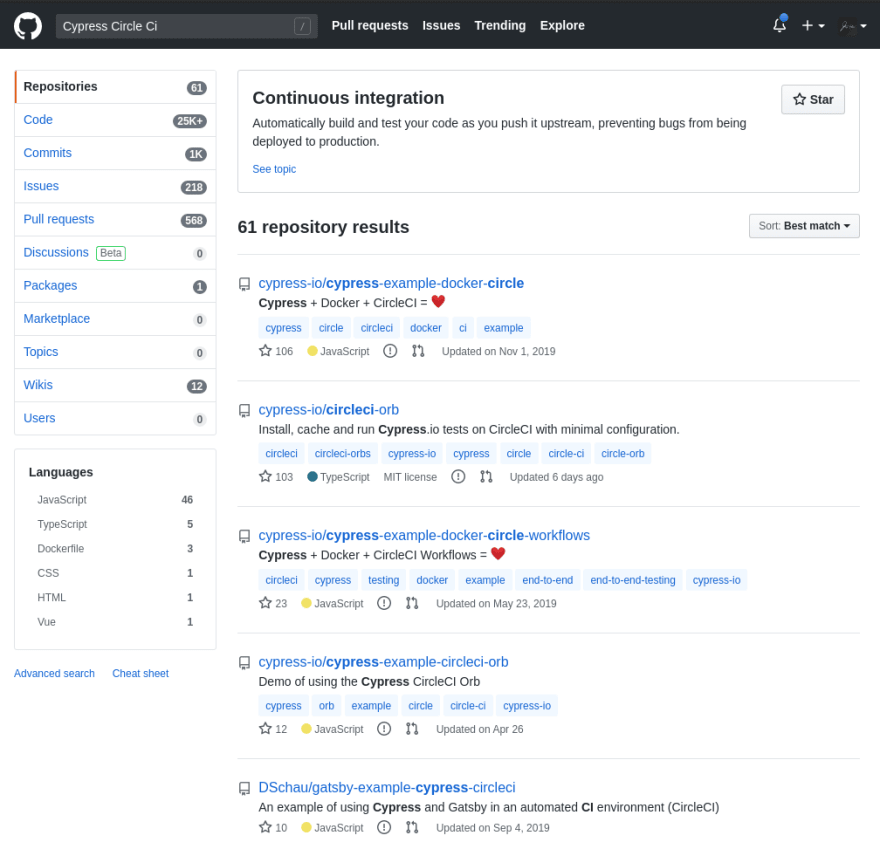880x856 pixels.
Task: Click star icon for cypress-example-circleci-orb
Action: (x=265, y=729)
